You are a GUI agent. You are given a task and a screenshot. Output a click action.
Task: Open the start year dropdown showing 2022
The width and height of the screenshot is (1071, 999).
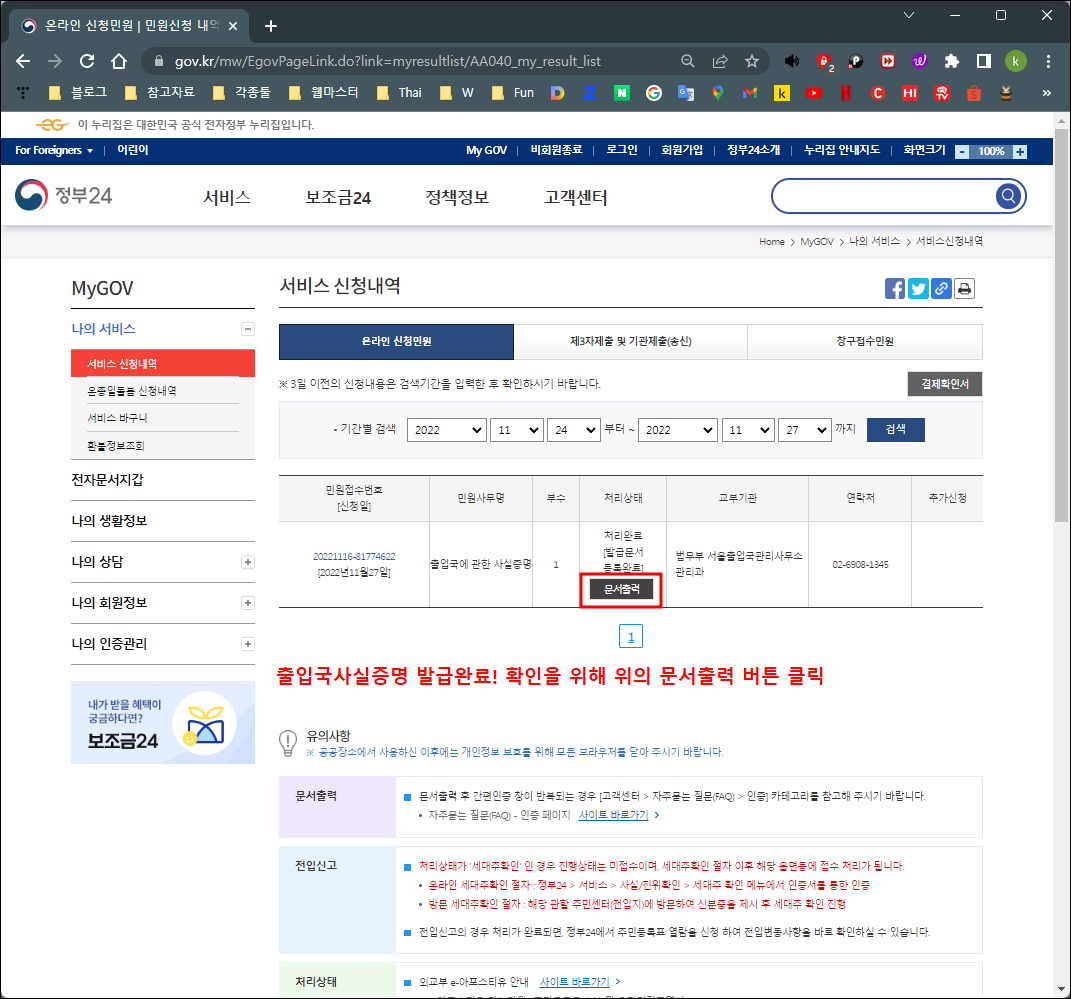[x=447, y=429]
